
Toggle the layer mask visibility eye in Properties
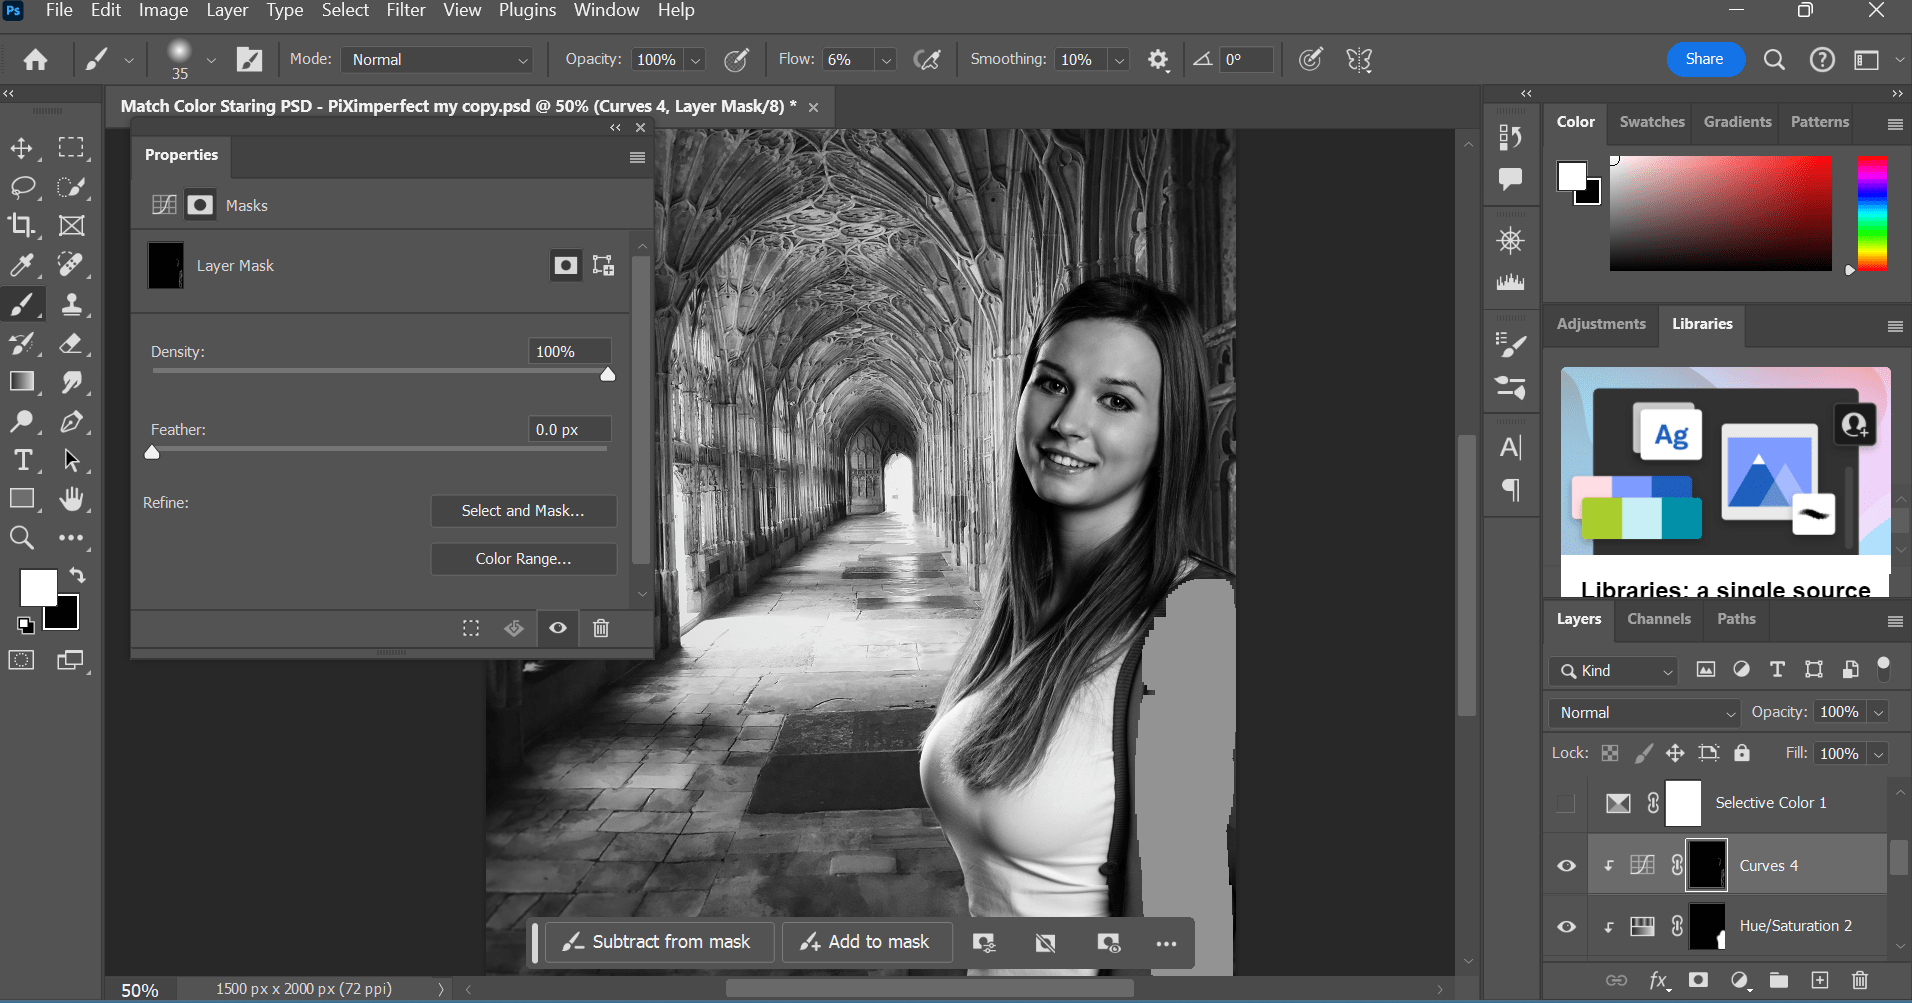click(x=557, y=628)
